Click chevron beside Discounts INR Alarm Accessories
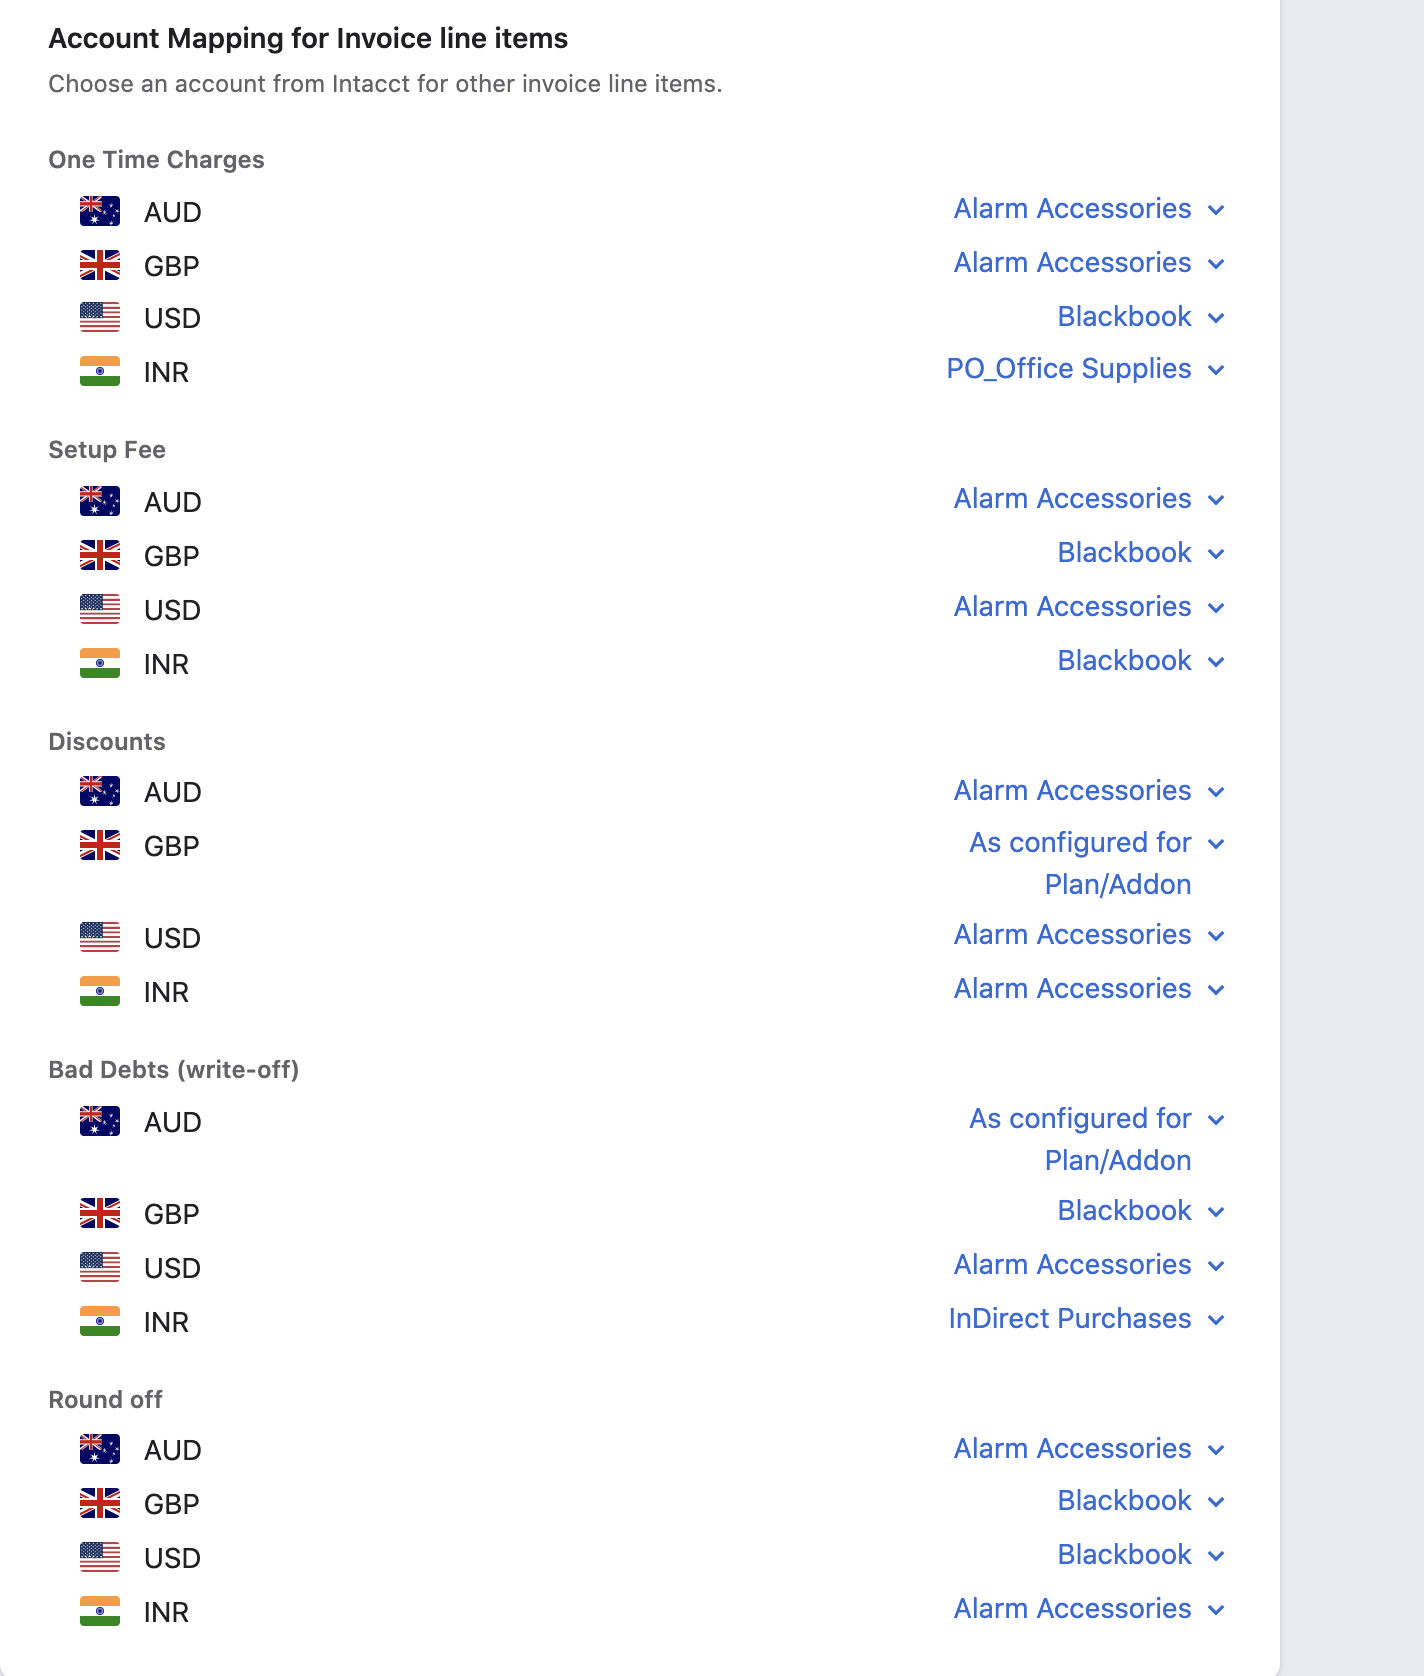This screenshot has height=1676, width=1424. tap(1216, 990)
